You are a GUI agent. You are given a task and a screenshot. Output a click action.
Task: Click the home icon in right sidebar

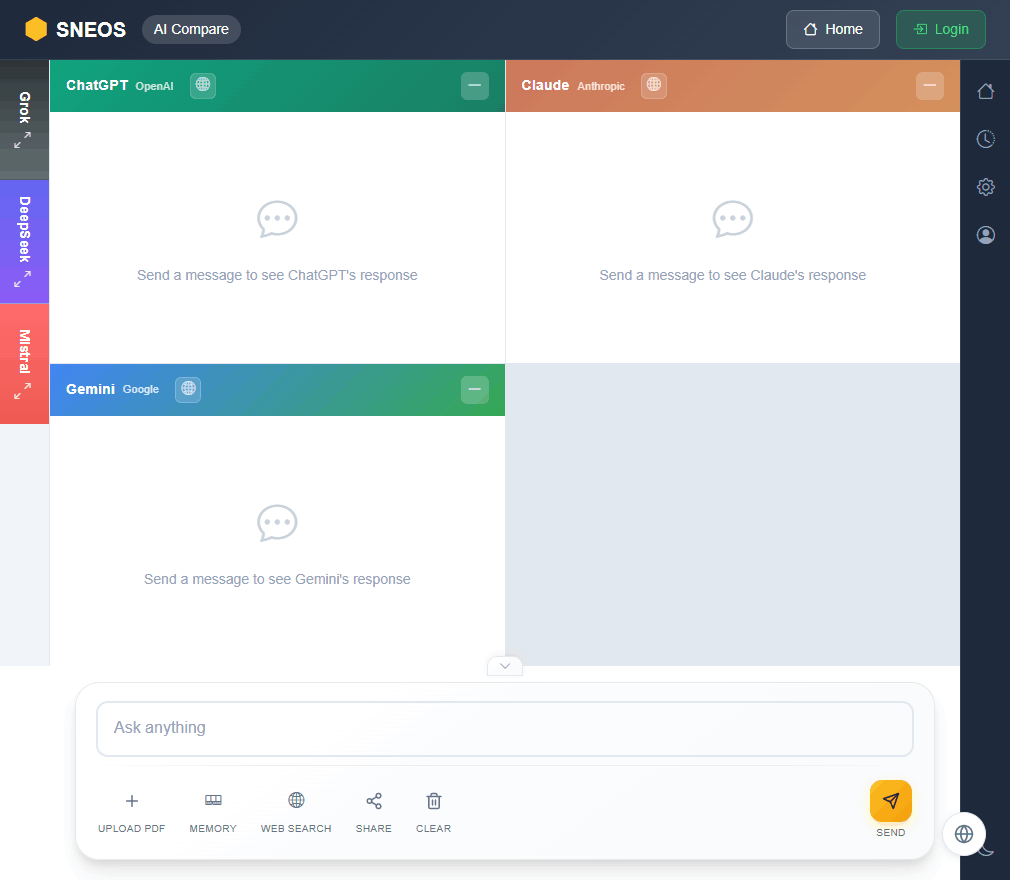click(985, 91)
